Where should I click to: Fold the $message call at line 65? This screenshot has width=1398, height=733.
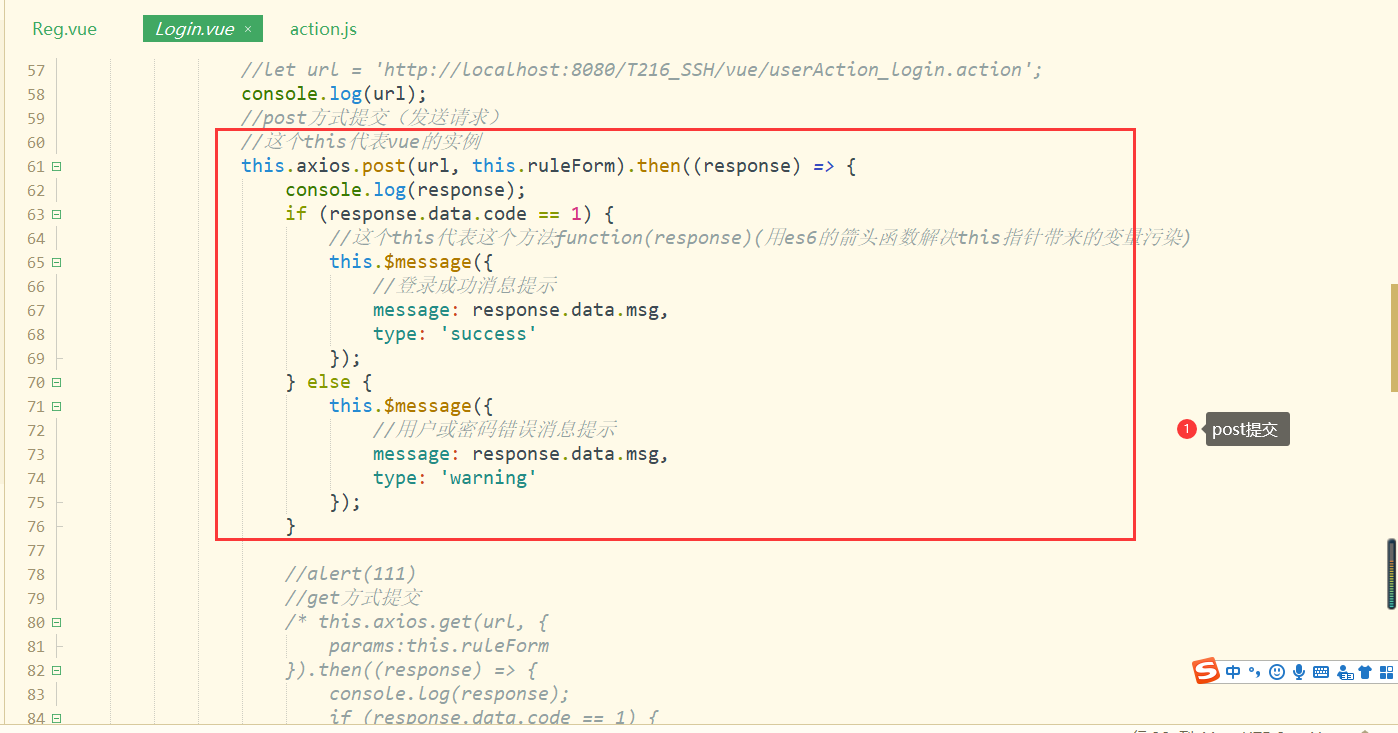point(57,262)
